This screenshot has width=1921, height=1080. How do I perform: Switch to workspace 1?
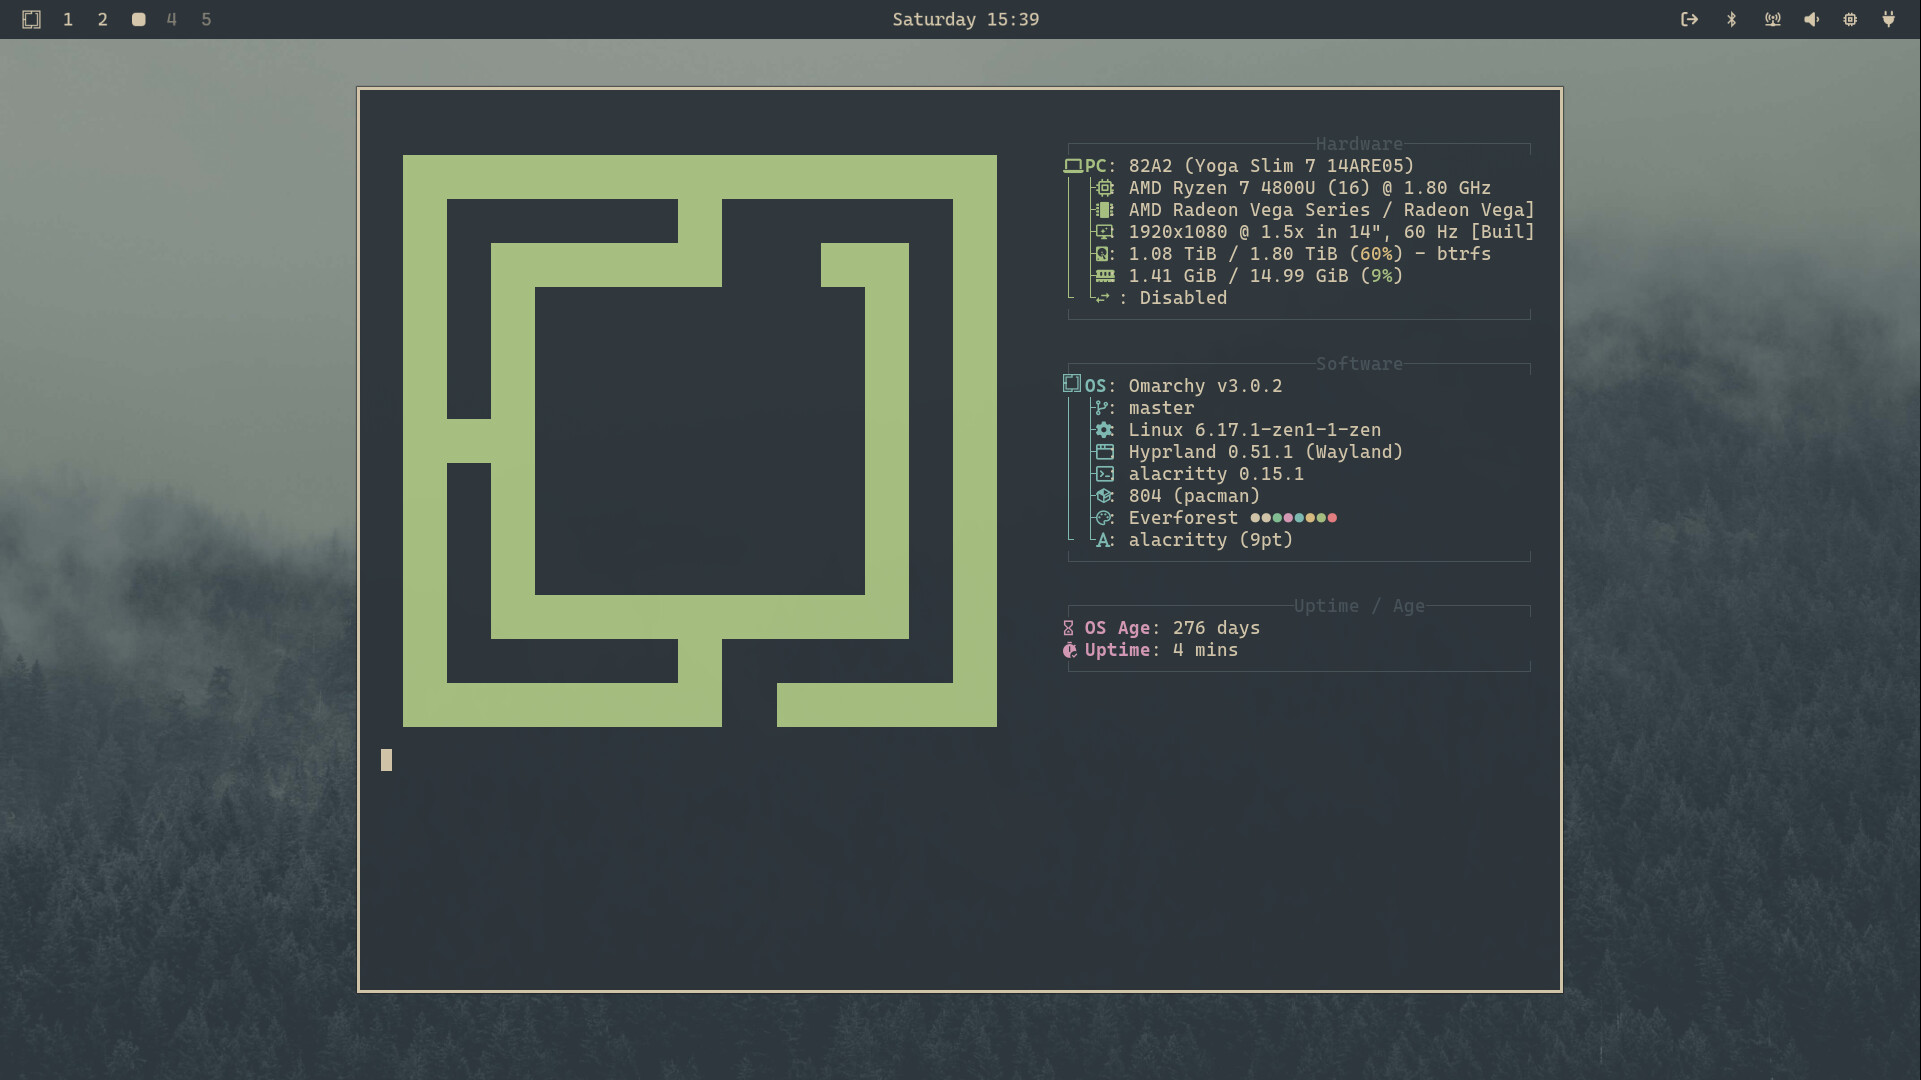68,19
